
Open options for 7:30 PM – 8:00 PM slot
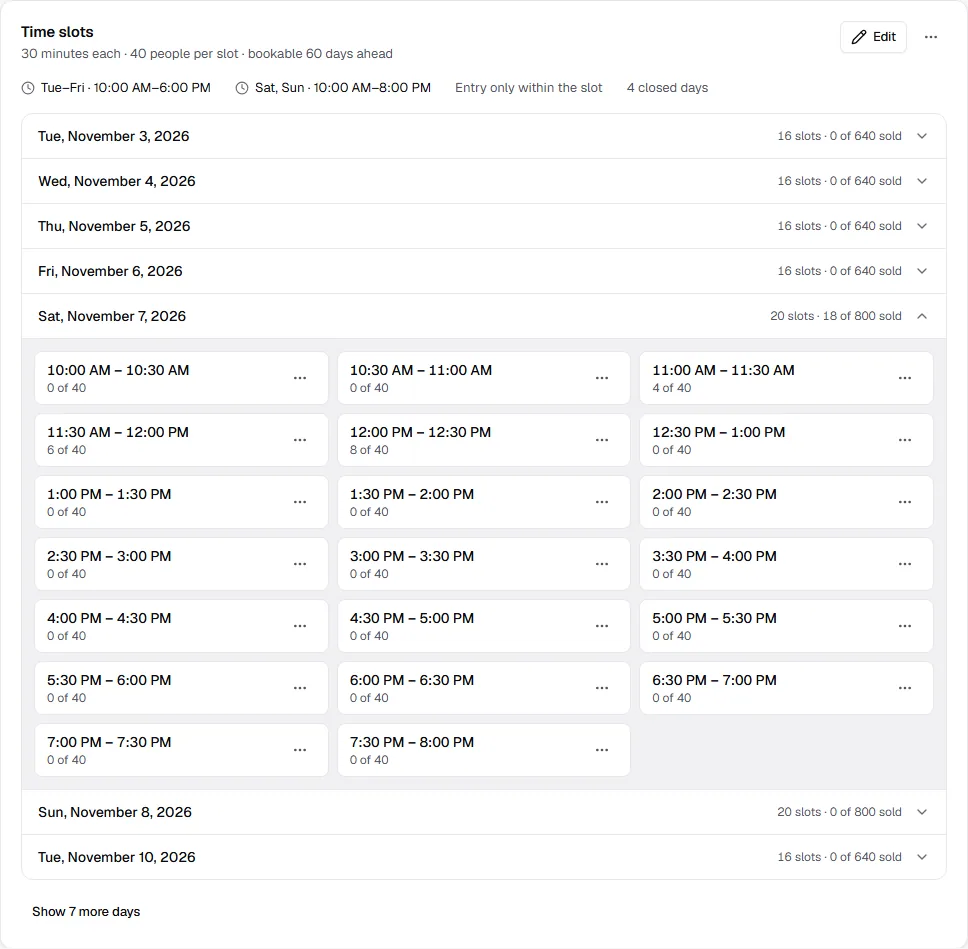[x=602, y=750]
